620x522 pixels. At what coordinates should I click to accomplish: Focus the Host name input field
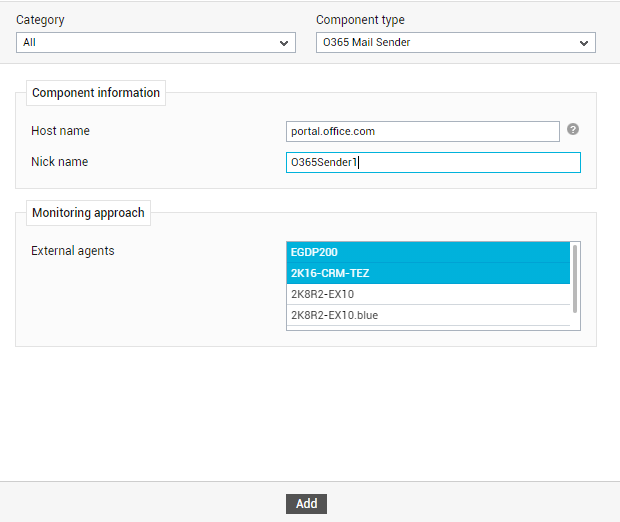tap(423, 131)
